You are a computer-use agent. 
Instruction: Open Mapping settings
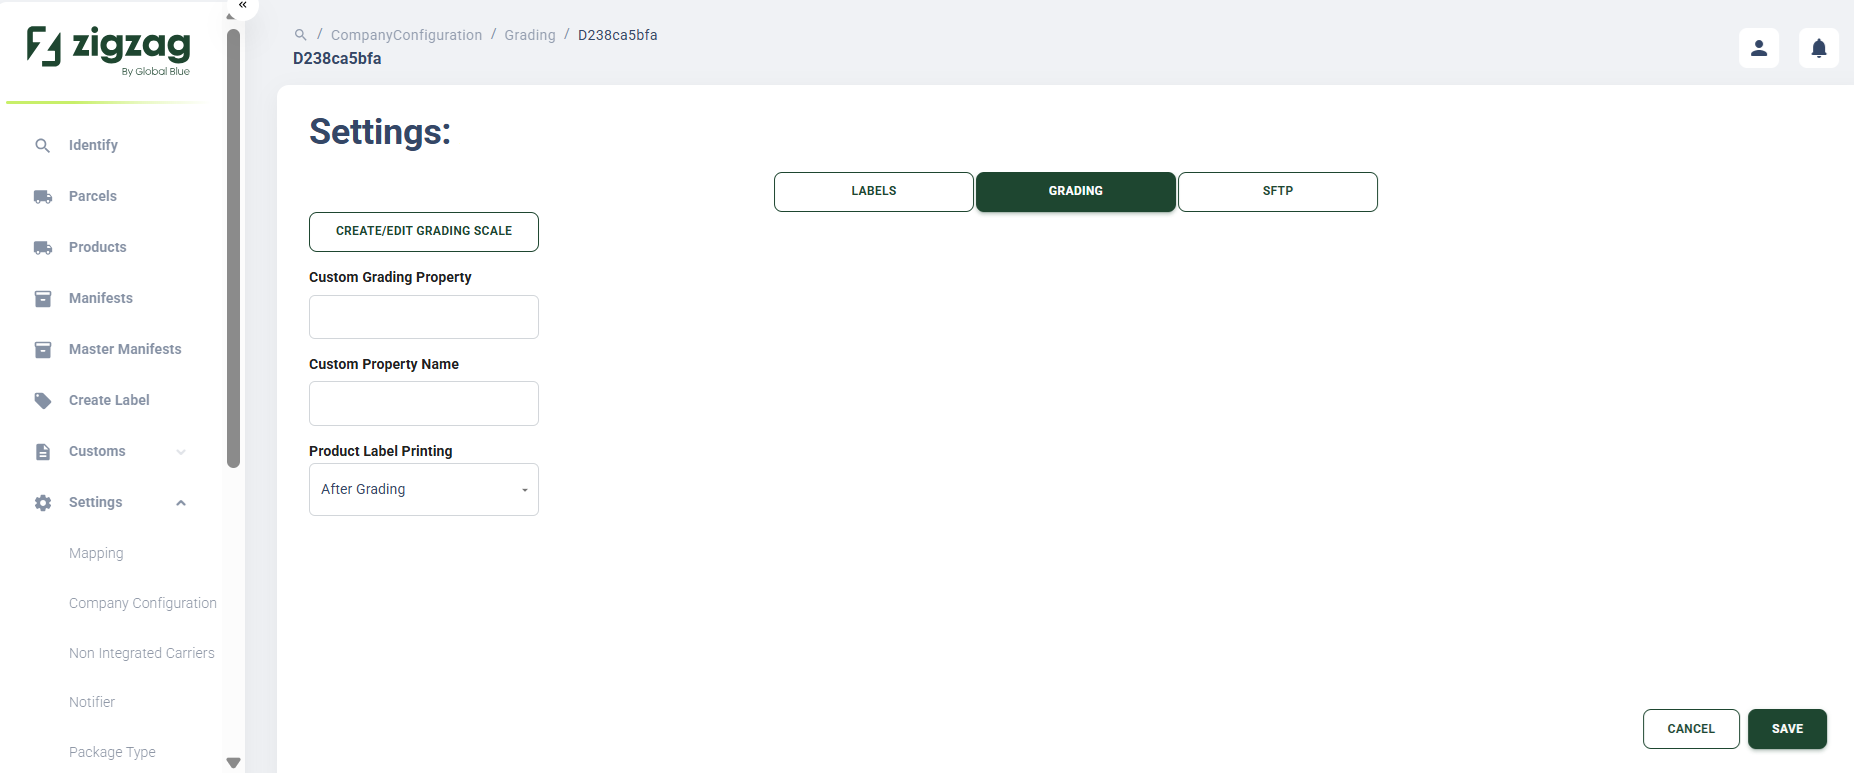96,553
